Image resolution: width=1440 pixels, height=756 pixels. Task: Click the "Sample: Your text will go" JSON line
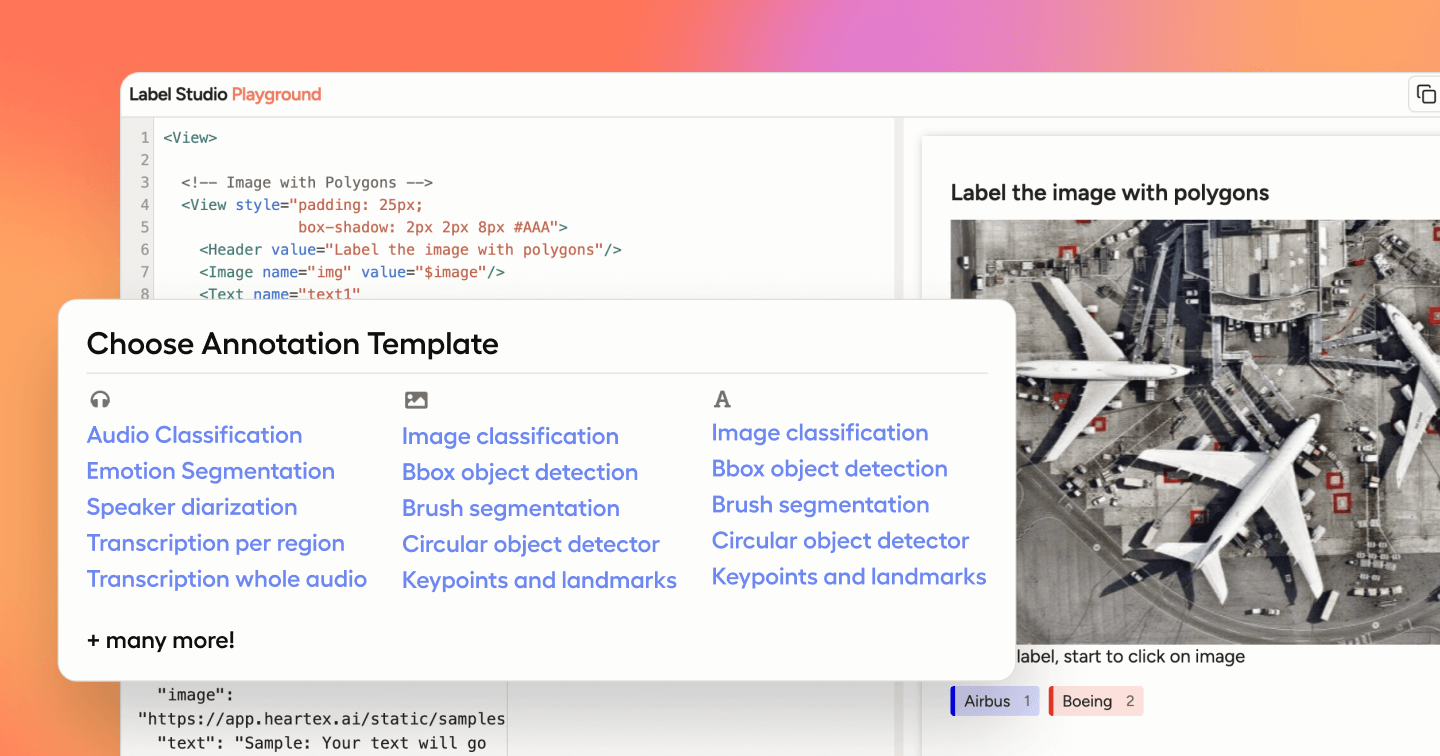tap(322, 743)
